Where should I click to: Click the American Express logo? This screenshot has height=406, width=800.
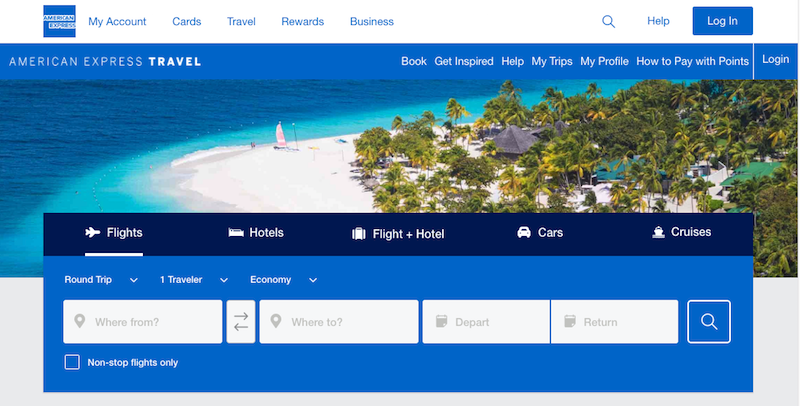coord(59,21)
